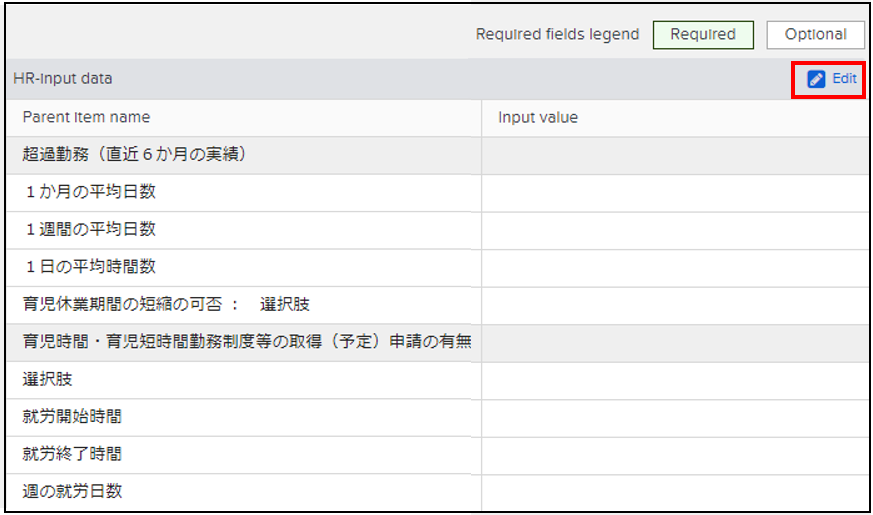Click the input value cell for 週の就労日数
The width and height of the screenshot is (873, 515).
point(674,492)
